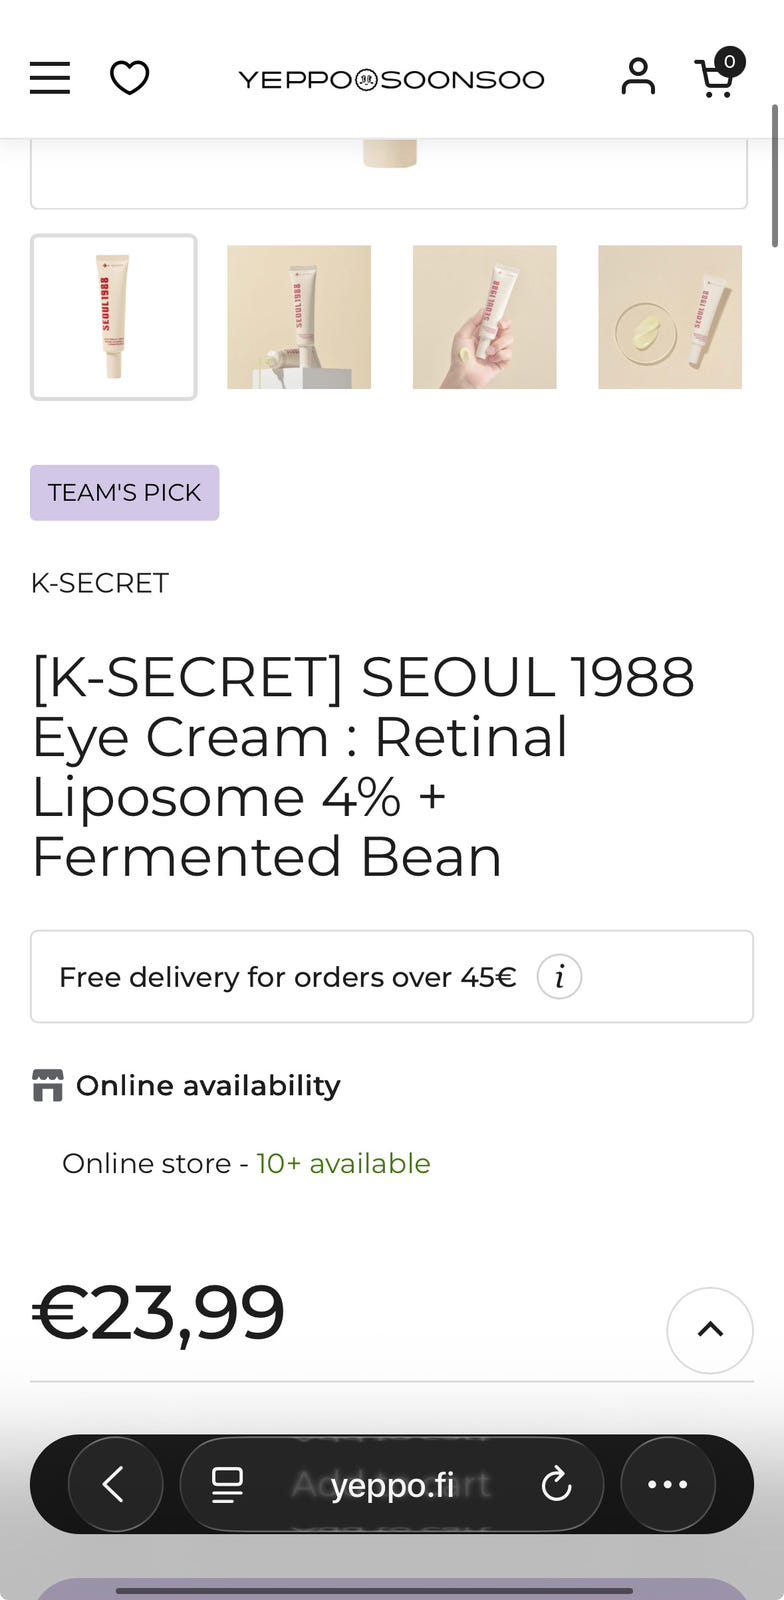This screenshot has height=1600, width=784.
Task: Tap the scroll-to-top chevron button
Action: coord(710,1330)
